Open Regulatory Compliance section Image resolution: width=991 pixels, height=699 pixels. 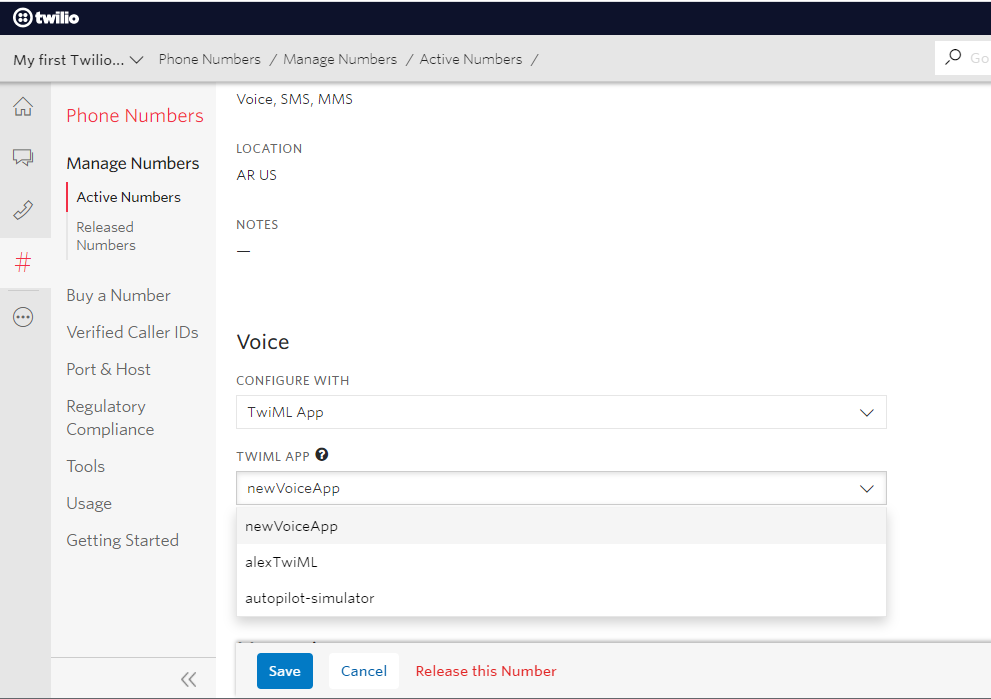pyautogui.click(x=110, y=418)
